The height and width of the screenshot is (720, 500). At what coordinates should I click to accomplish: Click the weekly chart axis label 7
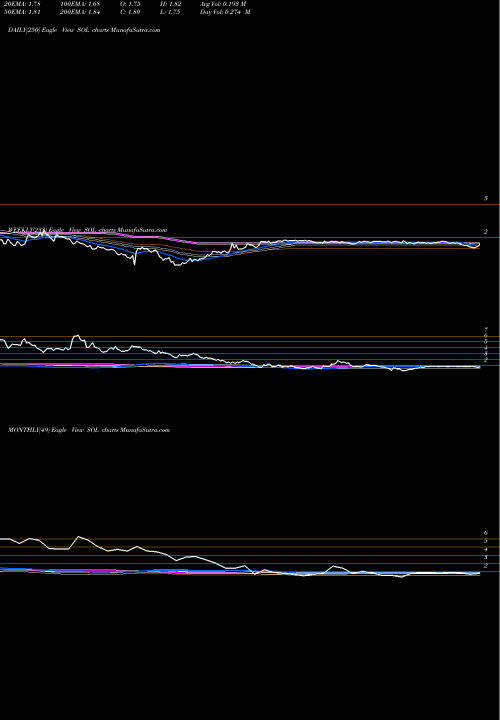pos(486,330)
